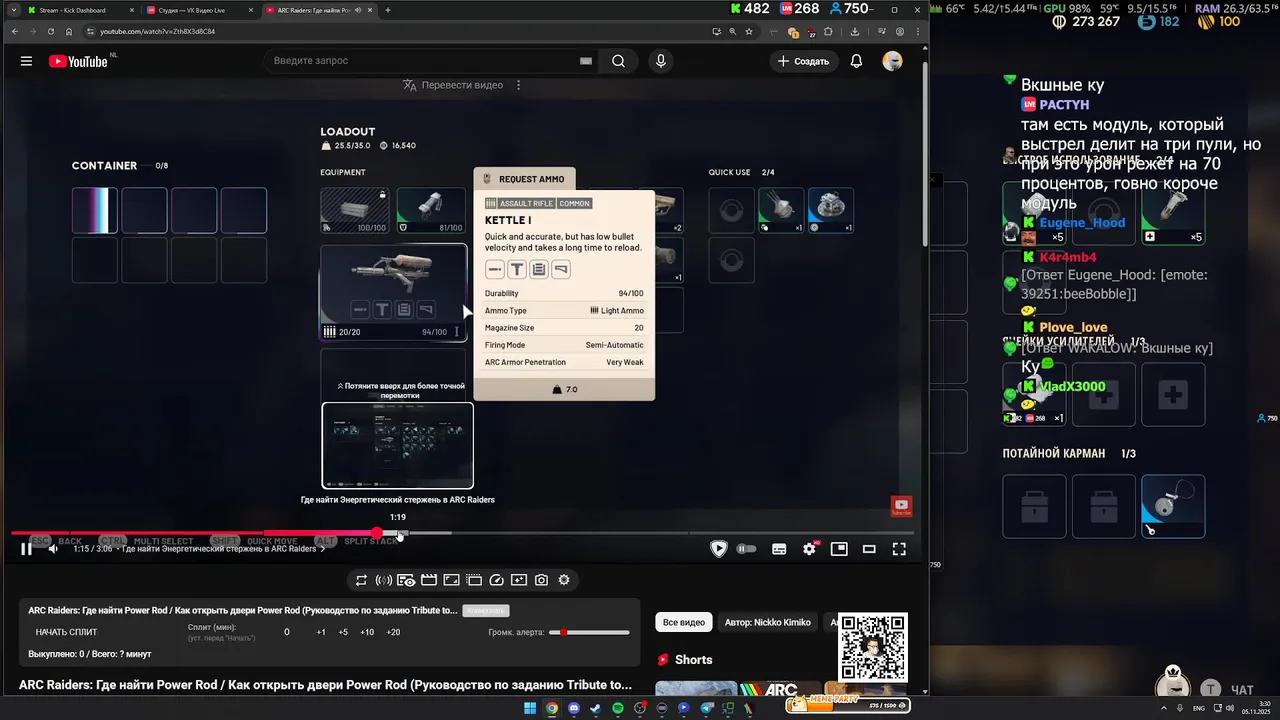Select the '+5' split minutes option

click(x=343, y=632)
